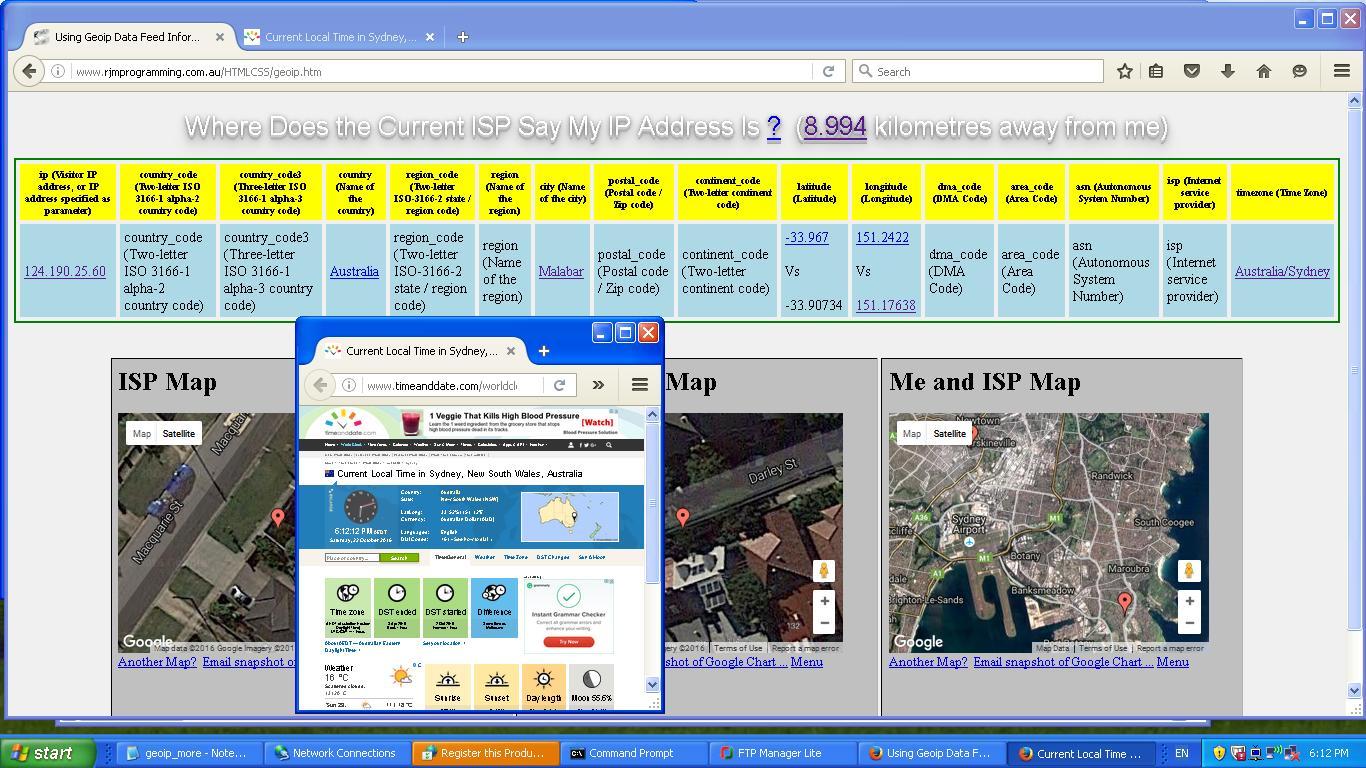Close the 'Using Geoip Data Feed' tab
1366x768 pixels.
(220, 37)
